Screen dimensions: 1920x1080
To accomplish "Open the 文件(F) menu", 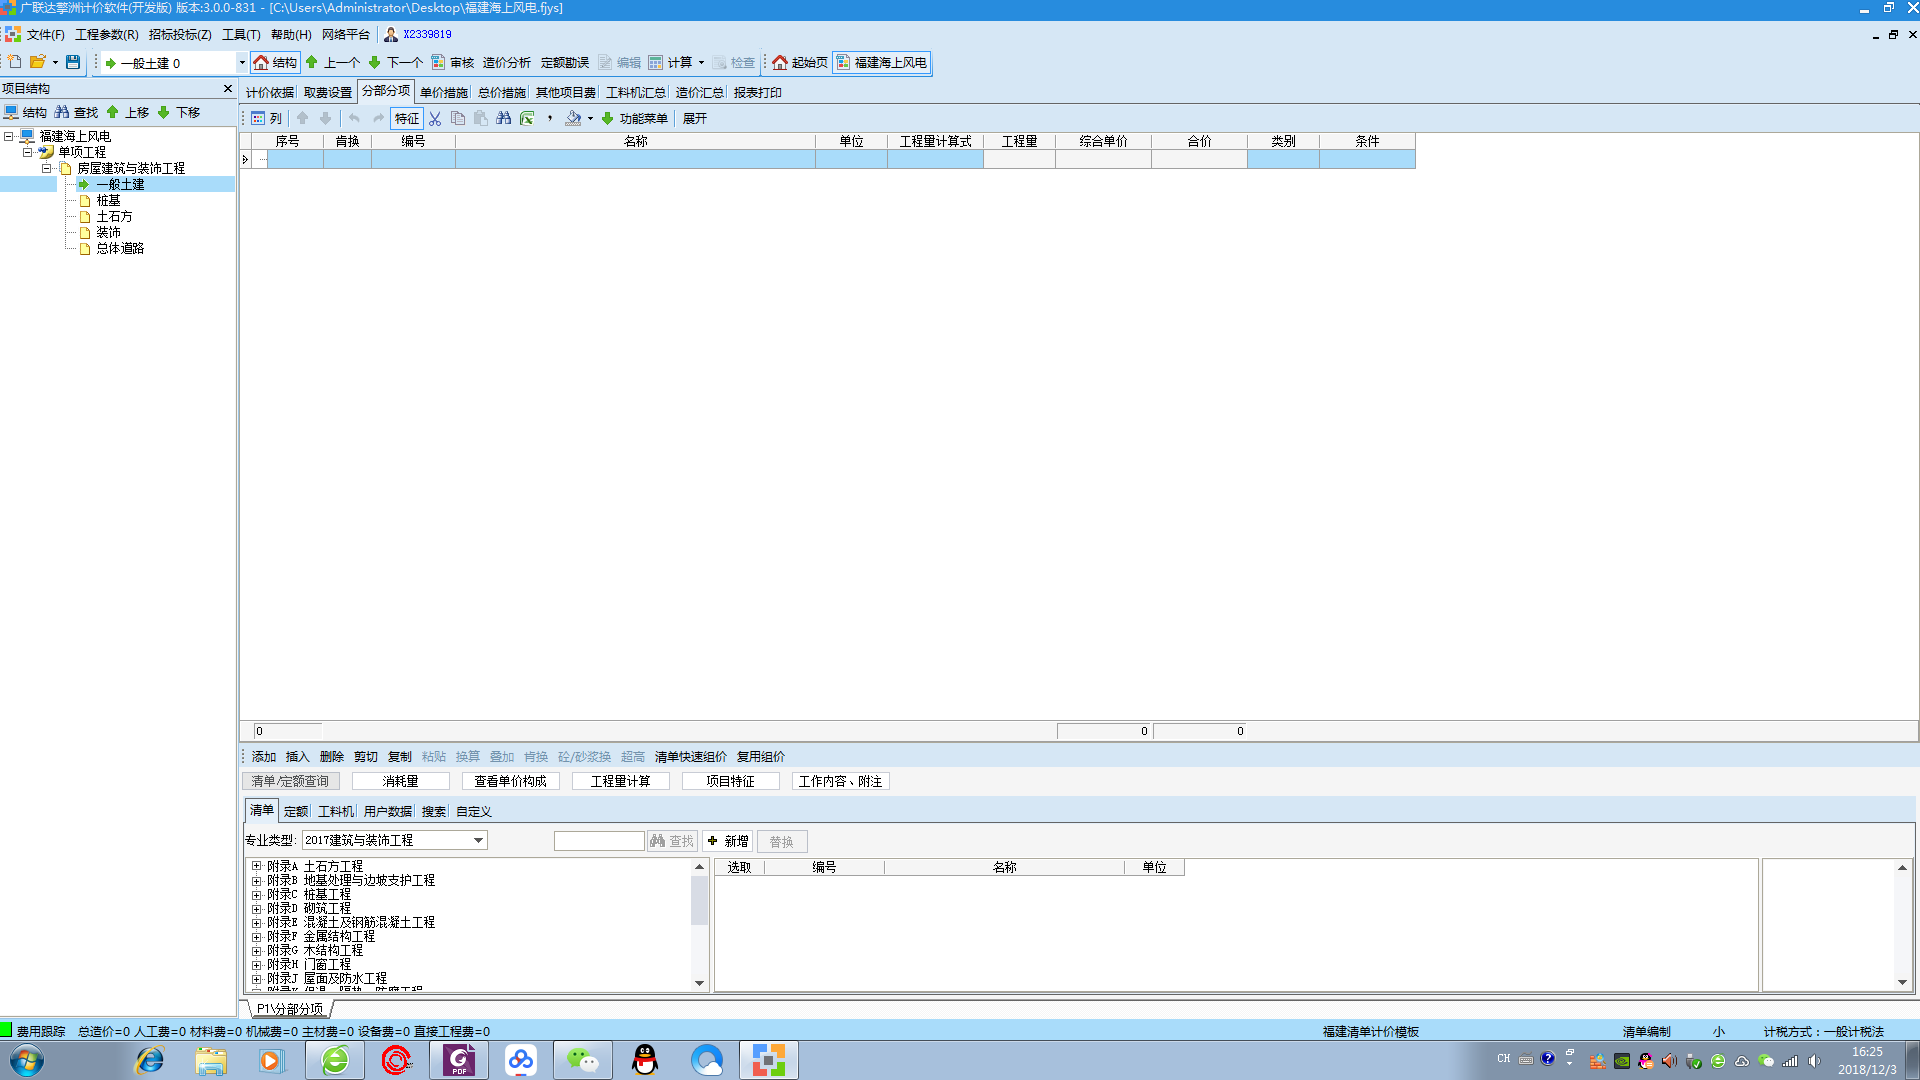I will [x=45, y=34].
